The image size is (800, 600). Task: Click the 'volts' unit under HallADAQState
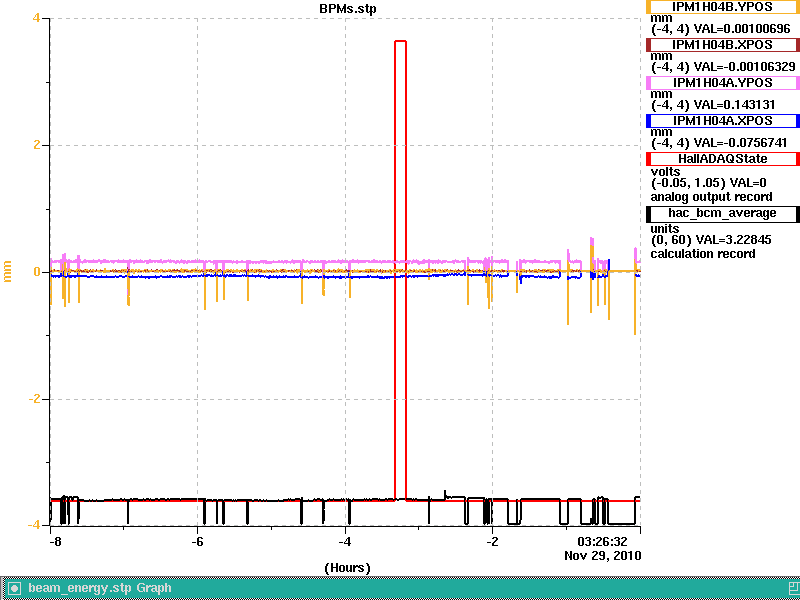pyautogui.click(x=665, y=171)
